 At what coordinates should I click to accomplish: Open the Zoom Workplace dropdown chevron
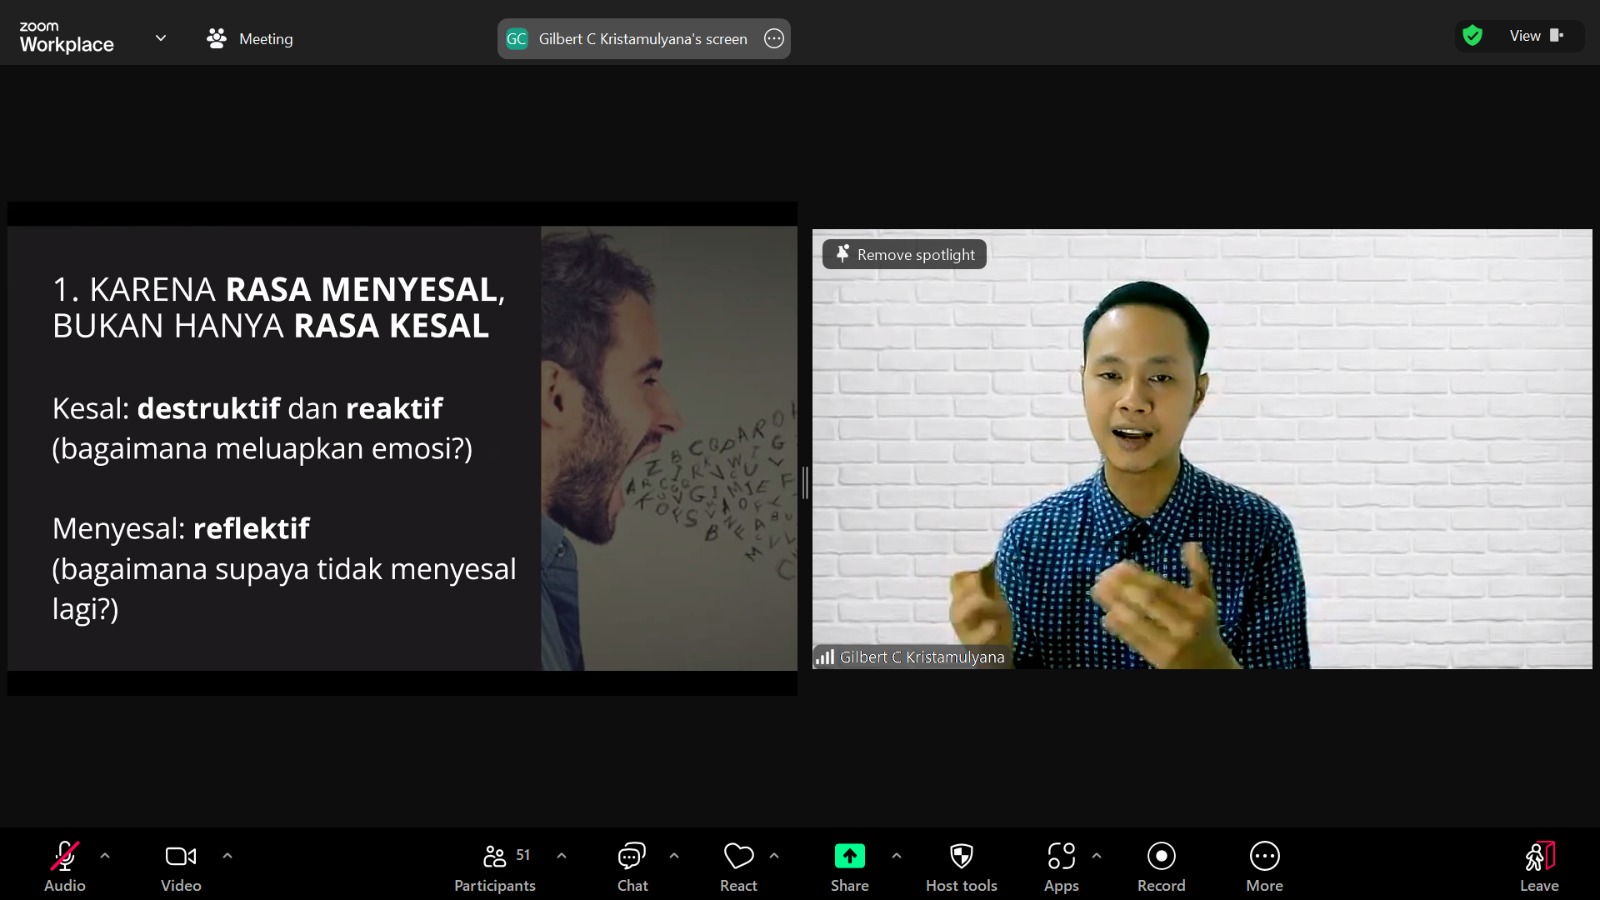(160, 39)
